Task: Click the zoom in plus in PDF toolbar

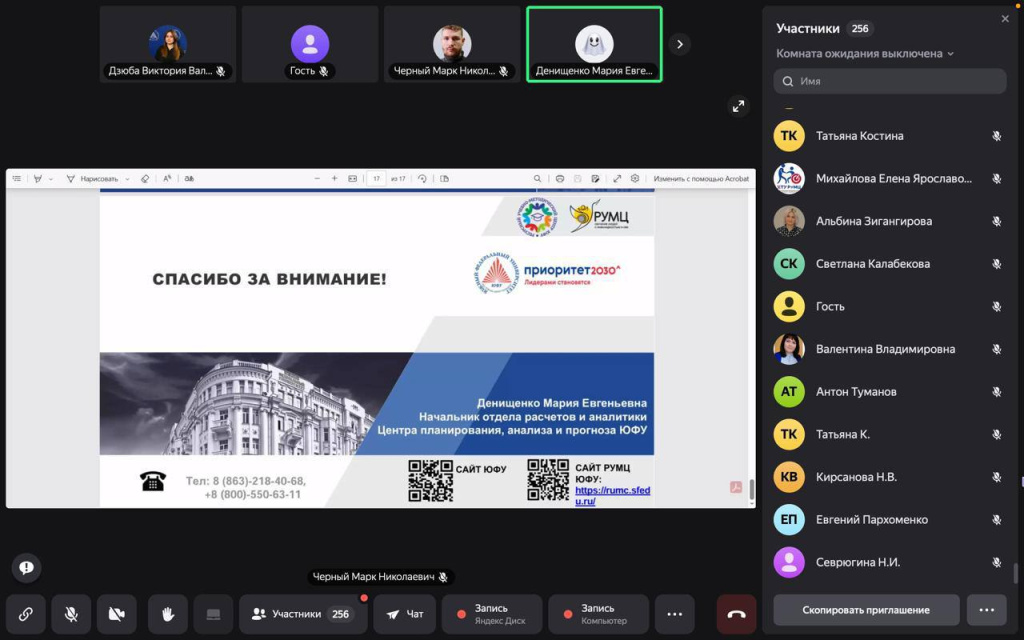Action: tap(334, 179)
